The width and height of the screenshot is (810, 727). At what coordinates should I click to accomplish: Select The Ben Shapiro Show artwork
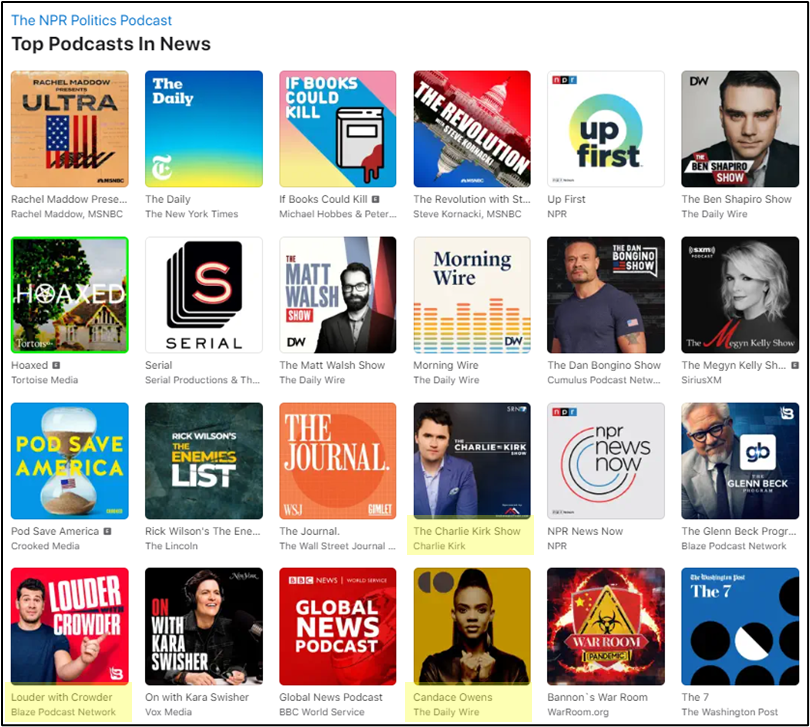coord(740,129)
